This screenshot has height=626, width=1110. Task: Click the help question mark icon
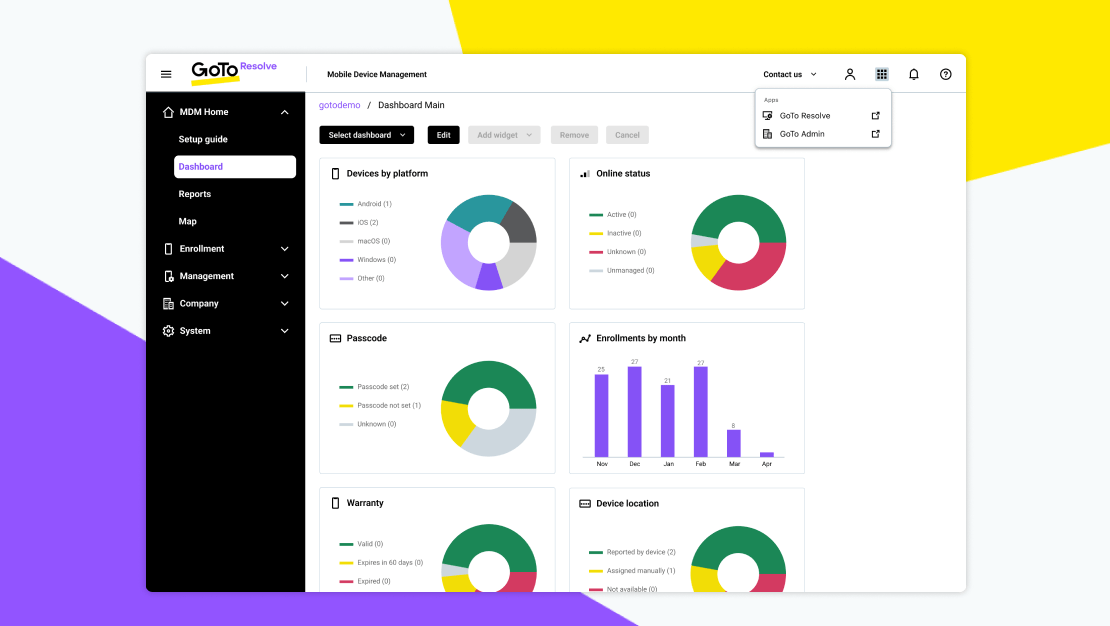click(945, 74)
